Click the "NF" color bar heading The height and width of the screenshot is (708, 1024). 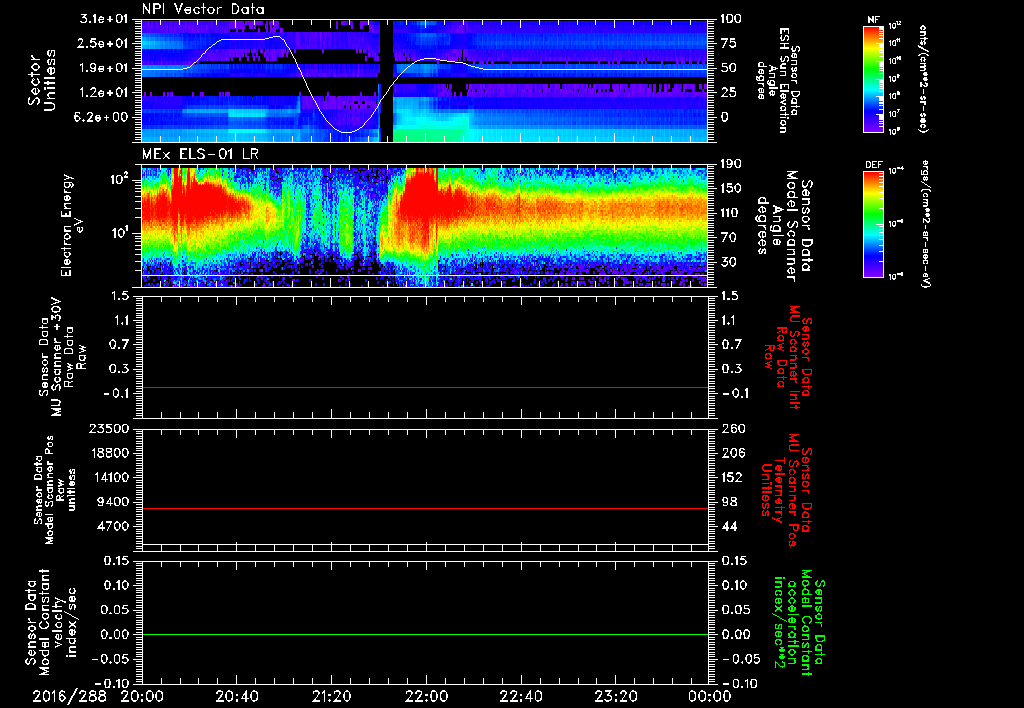click(873, 20)
